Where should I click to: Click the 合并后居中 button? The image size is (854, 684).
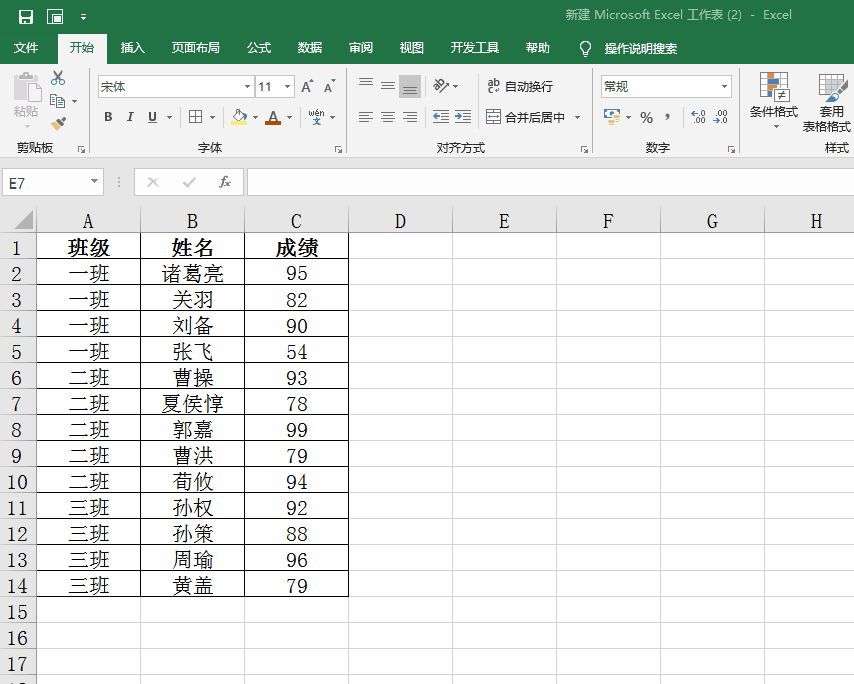[x=526, y=118]
